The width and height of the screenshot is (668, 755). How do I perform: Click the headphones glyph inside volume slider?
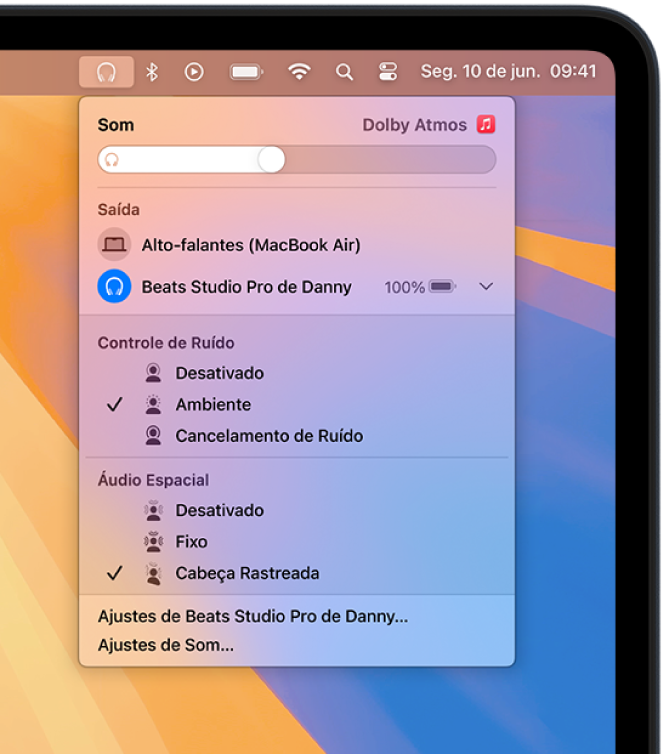112,160
